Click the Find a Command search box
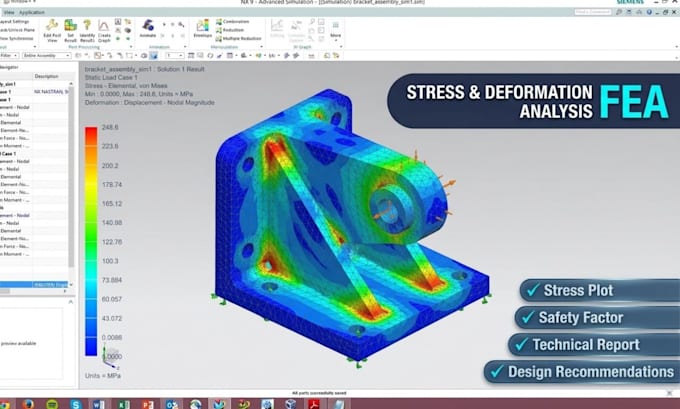This screenshot has height=409, width=680. point(593,12)
